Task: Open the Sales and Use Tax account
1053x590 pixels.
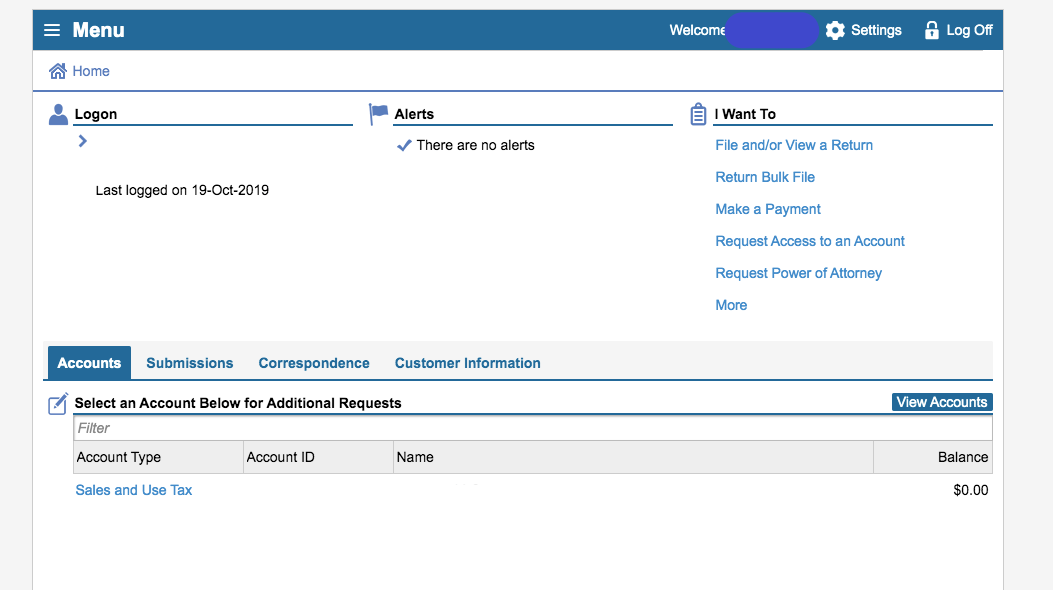Action: 134,490
